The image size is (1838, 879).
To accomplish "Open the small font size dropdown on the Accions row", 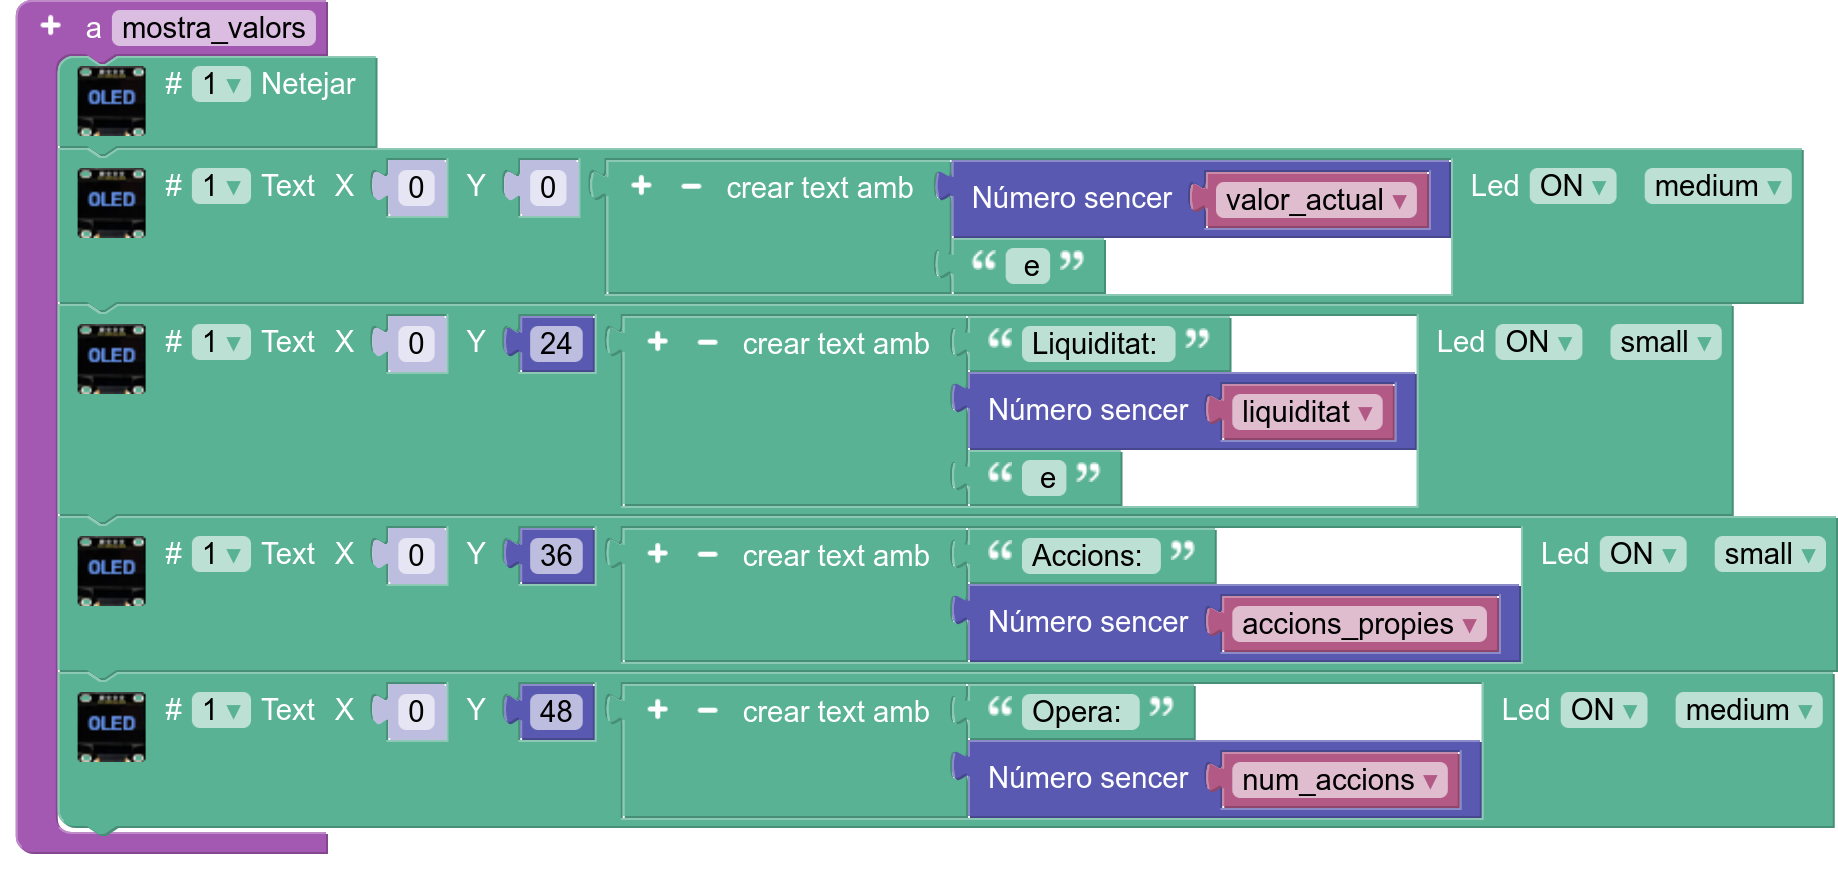I will tap(1769, 554).
